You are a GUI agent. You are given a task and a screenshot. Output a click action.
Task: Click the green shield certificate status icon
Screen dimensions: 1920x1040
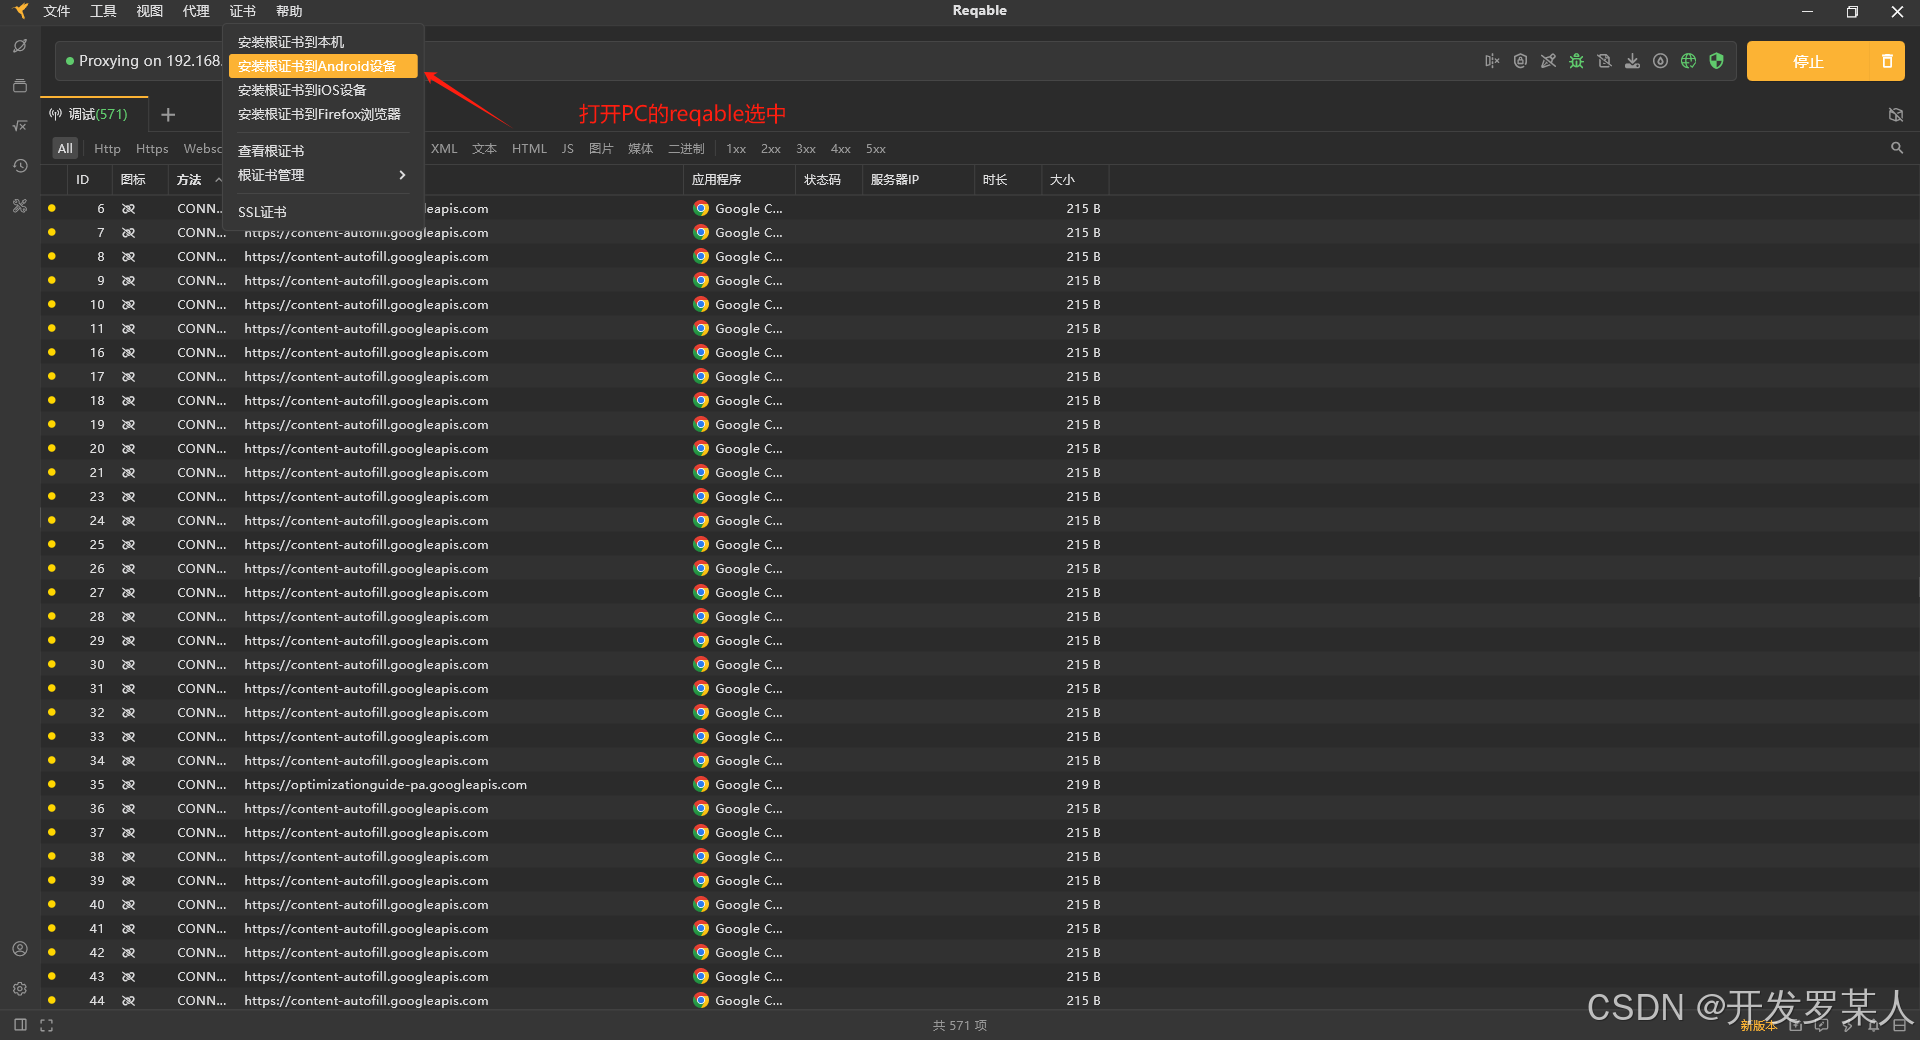click(x=1716, y=61)
